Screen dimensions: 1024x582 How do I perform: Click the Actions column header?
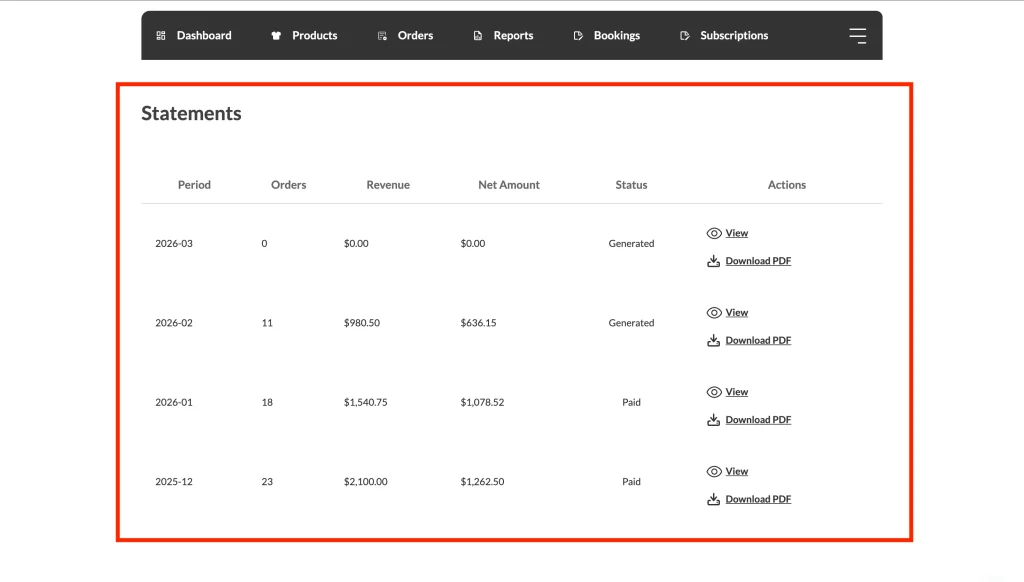pos(787,185)
